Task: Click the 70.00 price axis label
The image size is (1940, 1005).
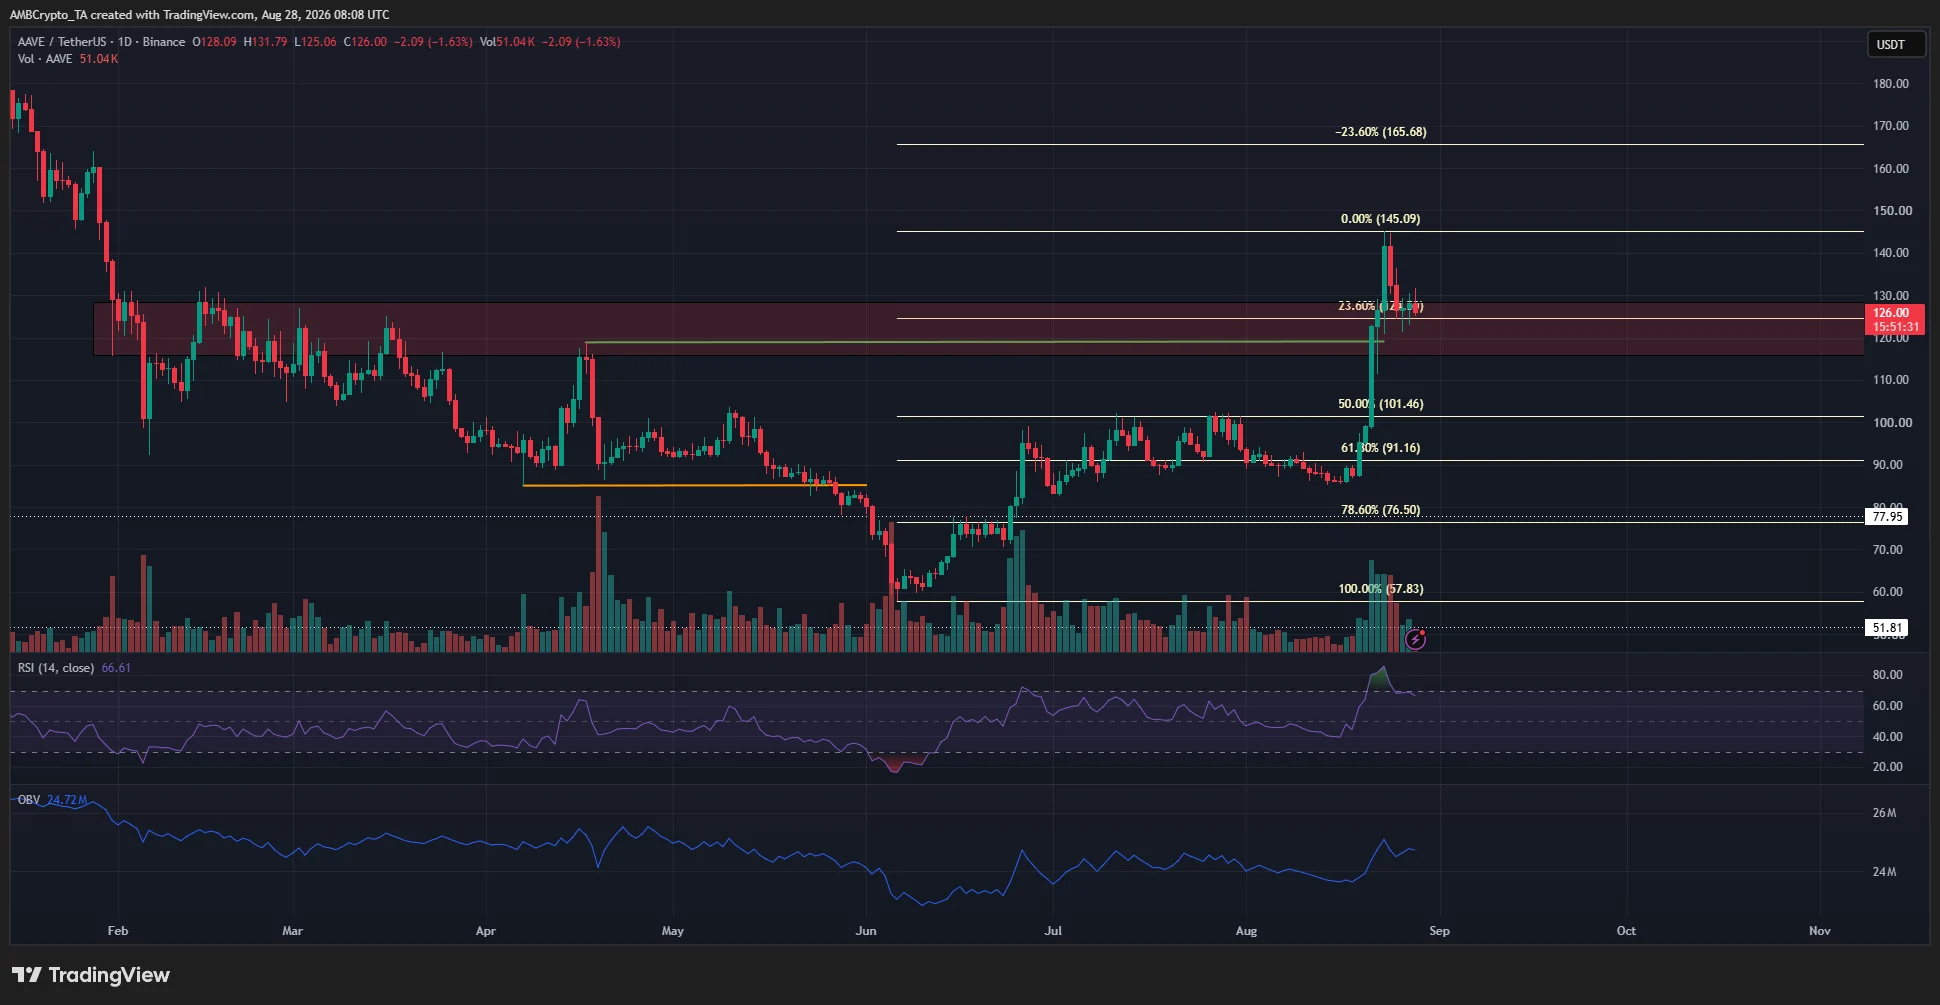Action: 1888,550
